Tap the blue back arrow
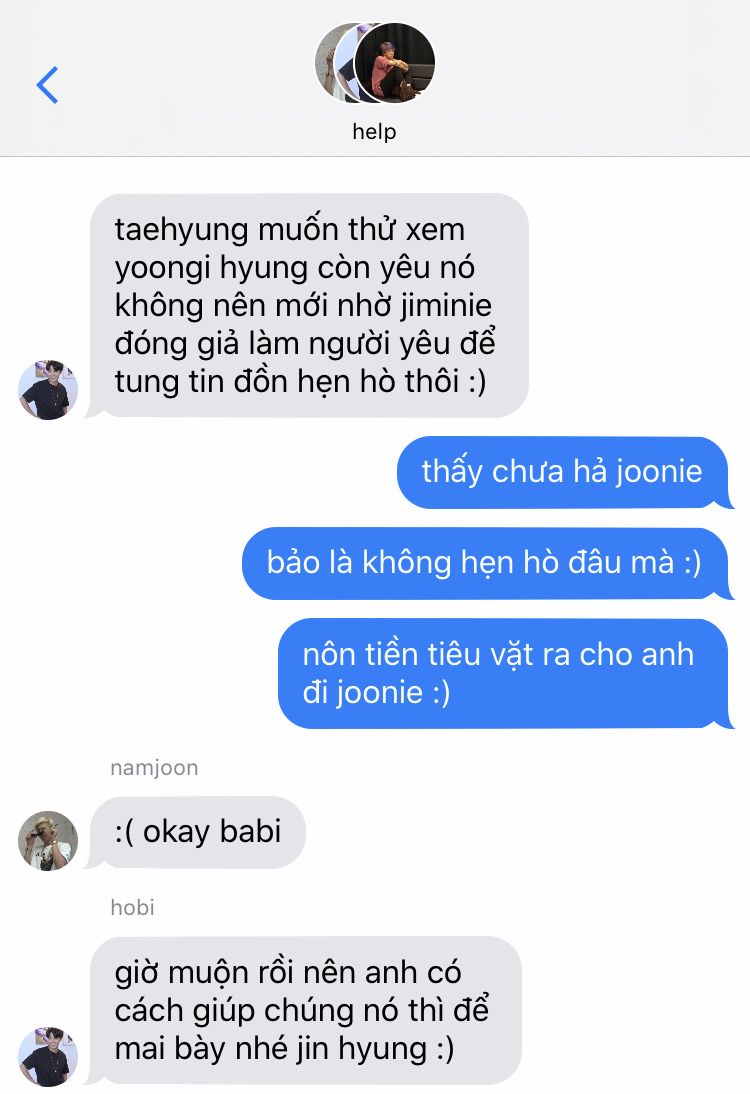This screenshot has width=750, height=1094. click(47, 85)
